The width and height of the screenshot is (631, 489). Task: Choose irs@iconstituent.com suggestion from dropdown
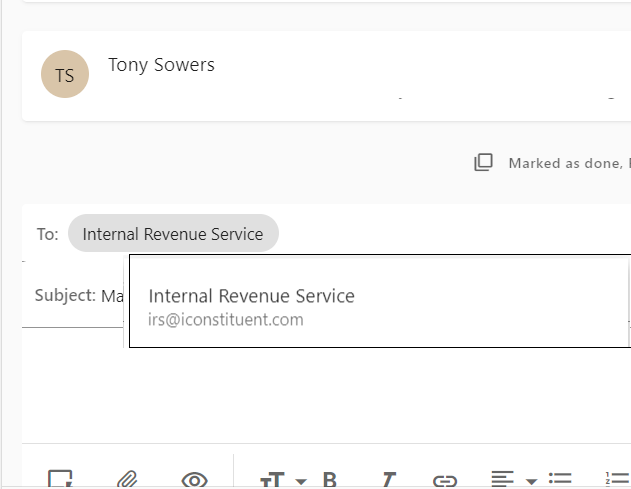[x=379, y=301]
